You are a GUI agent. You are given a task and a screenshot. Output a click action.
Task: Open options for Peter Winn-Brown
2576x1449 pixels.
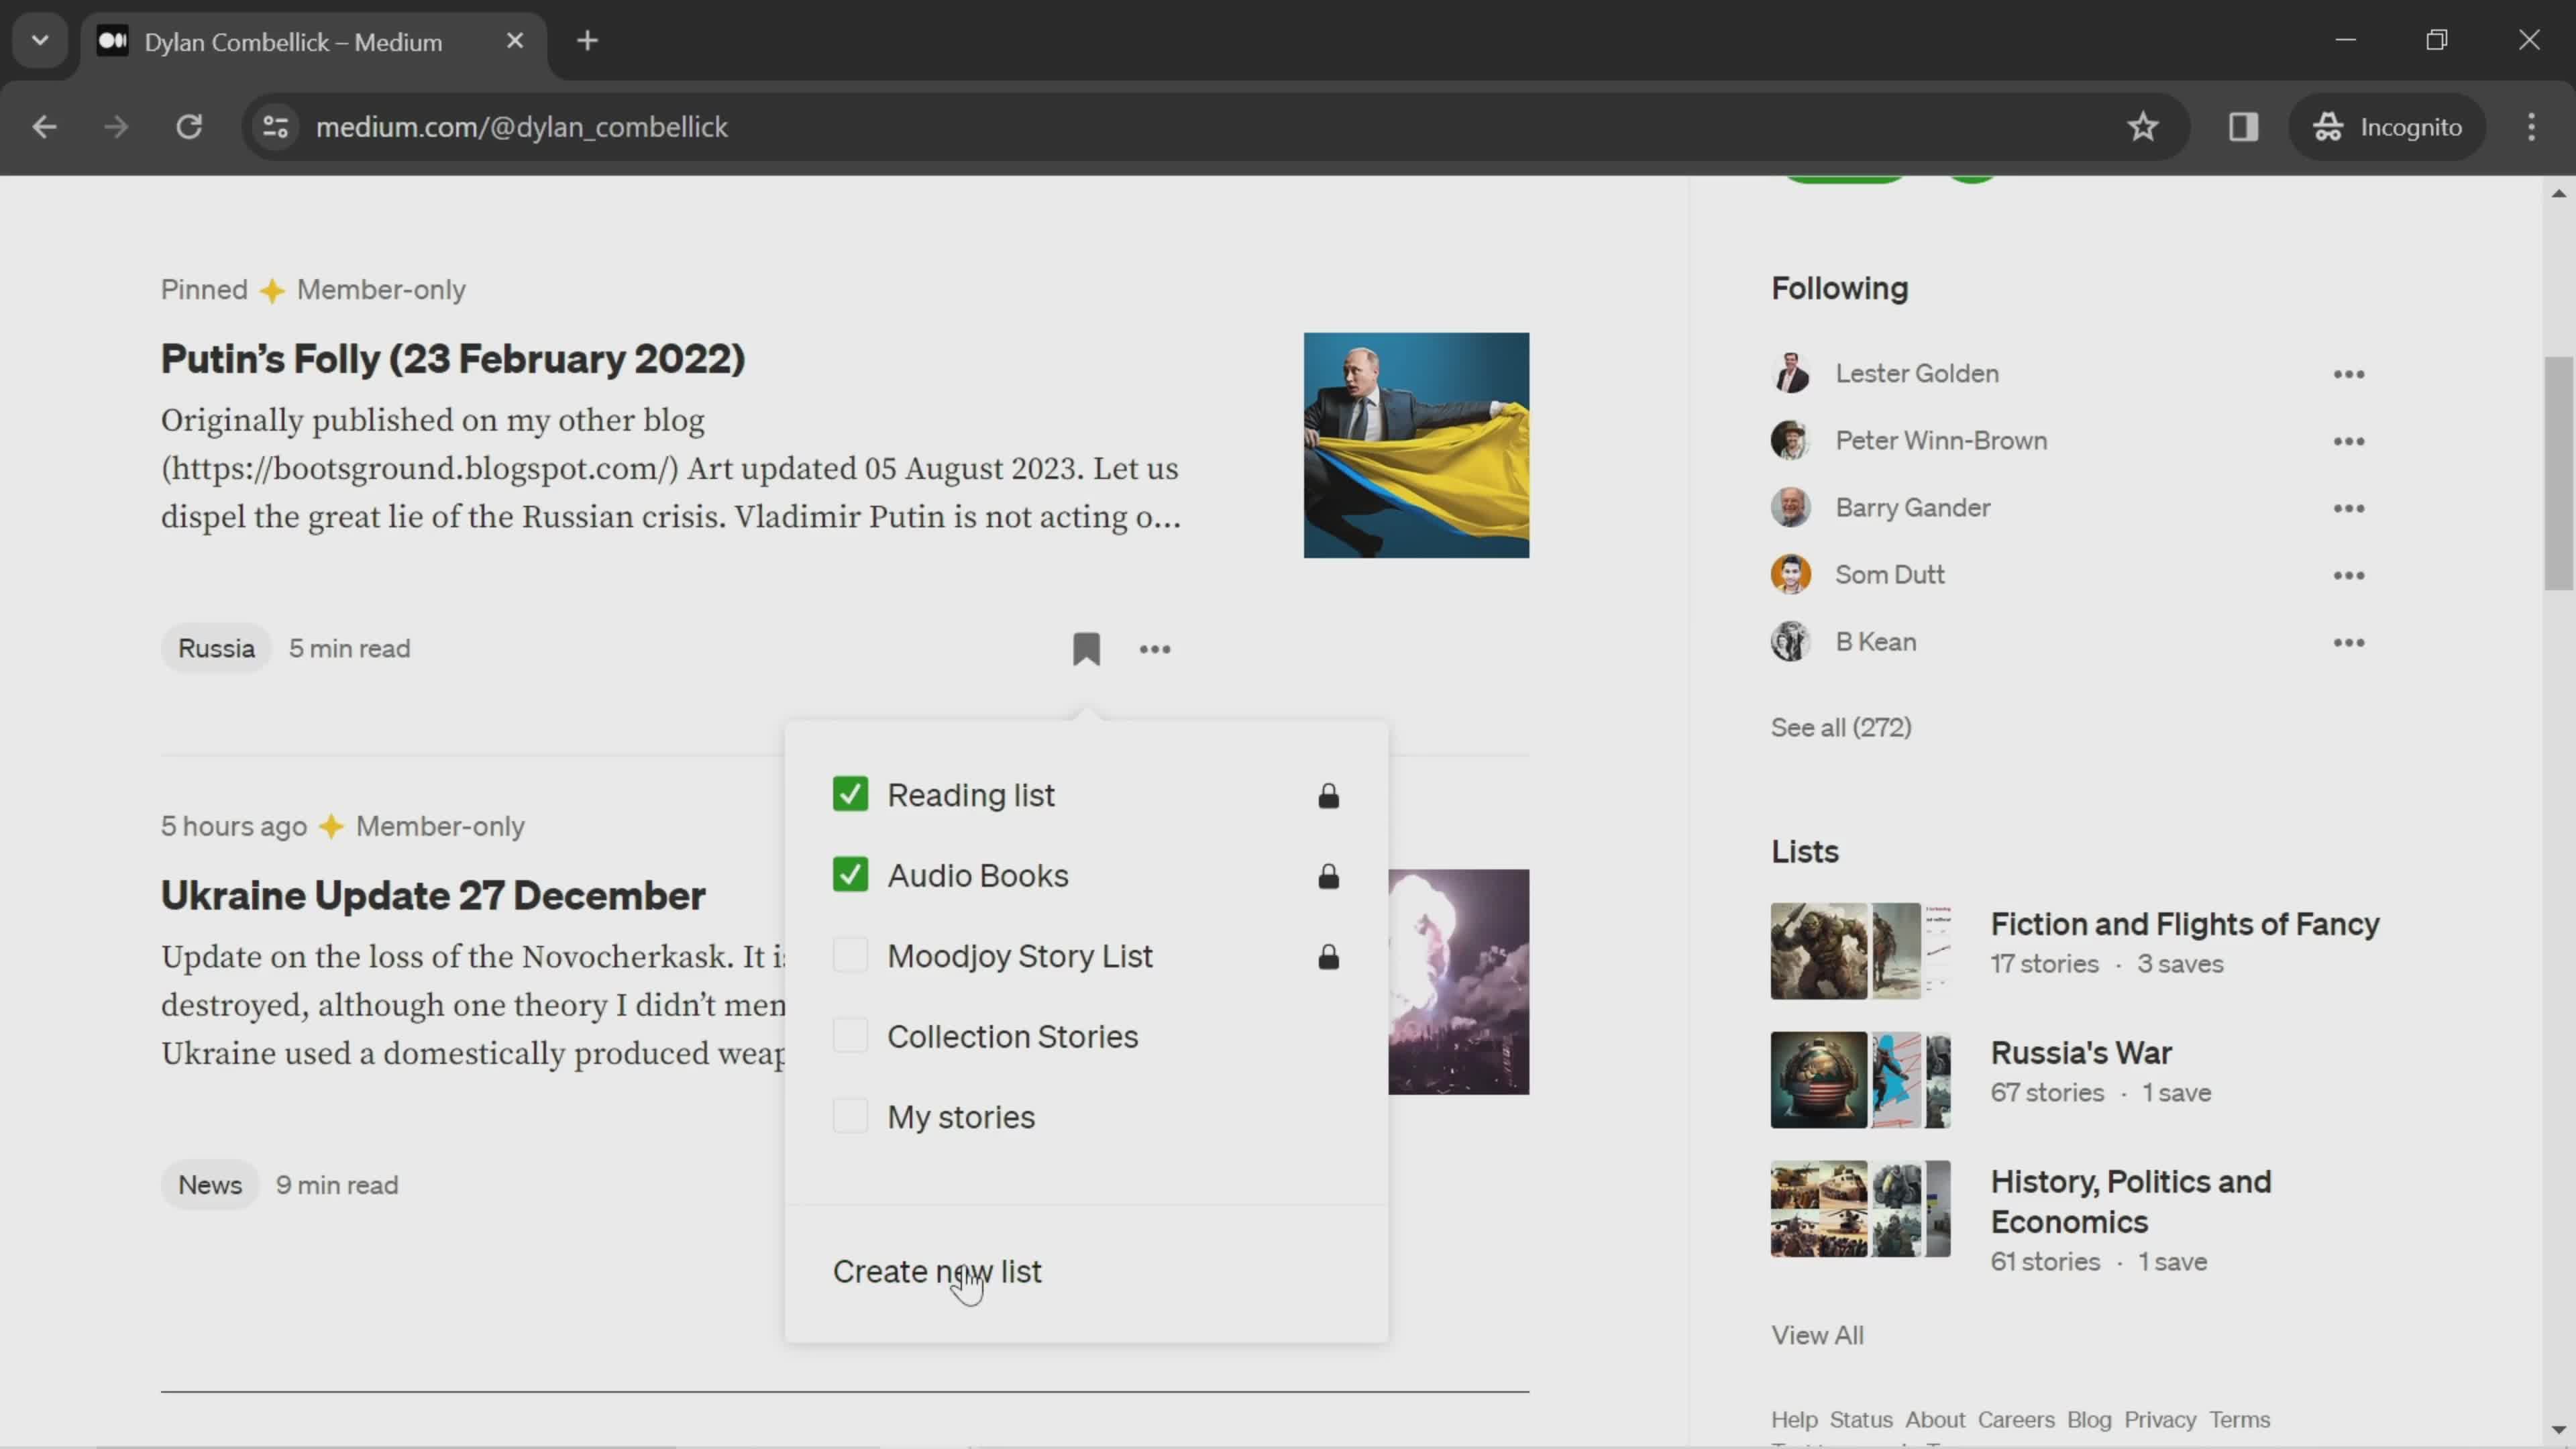point(2349,441)
